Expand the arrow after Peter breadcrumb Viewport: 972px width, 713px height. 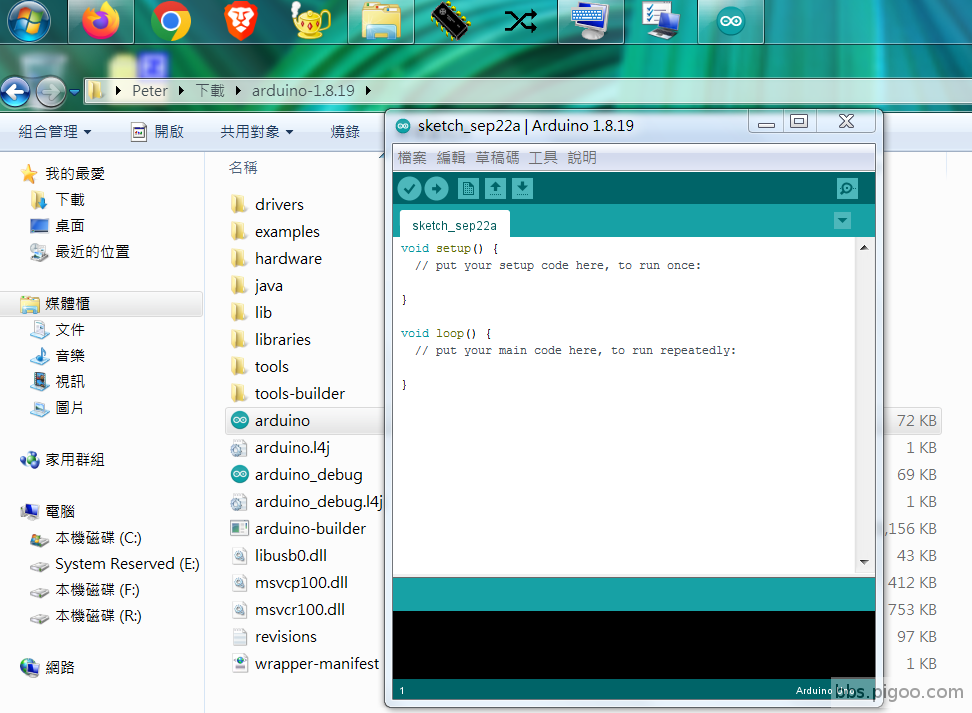[x=181, y=91]
